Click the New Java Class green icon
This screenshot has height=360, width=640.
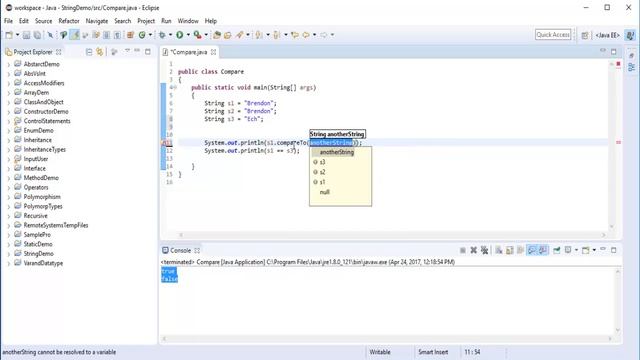(142, 35)
